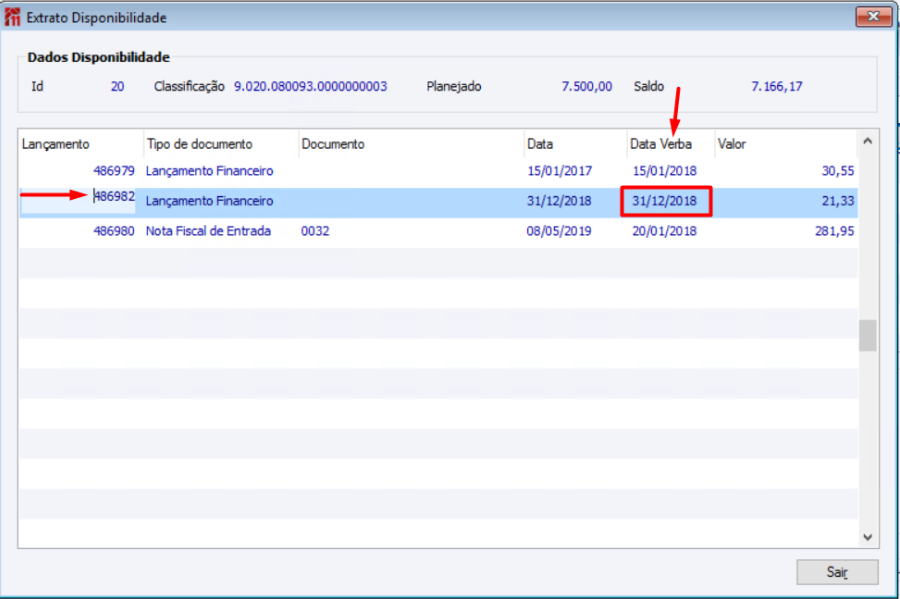The width and height of the screenshot is (900, 599).
Task: Click date 15/01/2017 in Data column
Action: (559, 171)
